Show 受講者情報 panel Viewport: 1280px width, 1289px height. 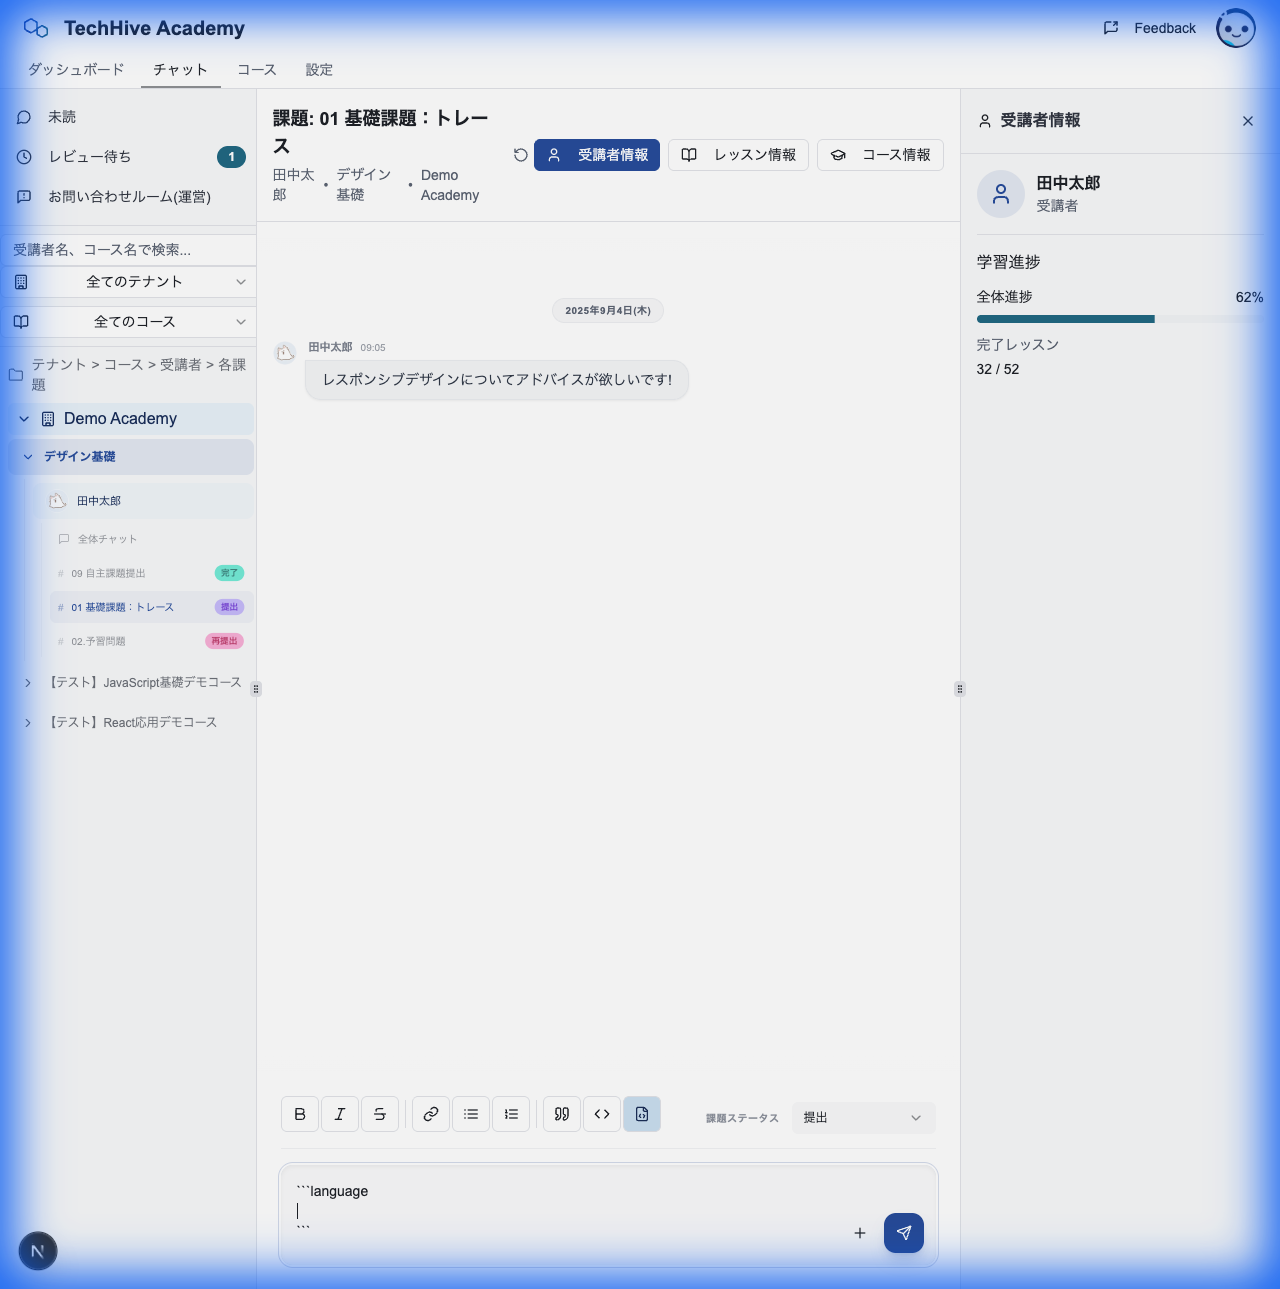point(597,155)
